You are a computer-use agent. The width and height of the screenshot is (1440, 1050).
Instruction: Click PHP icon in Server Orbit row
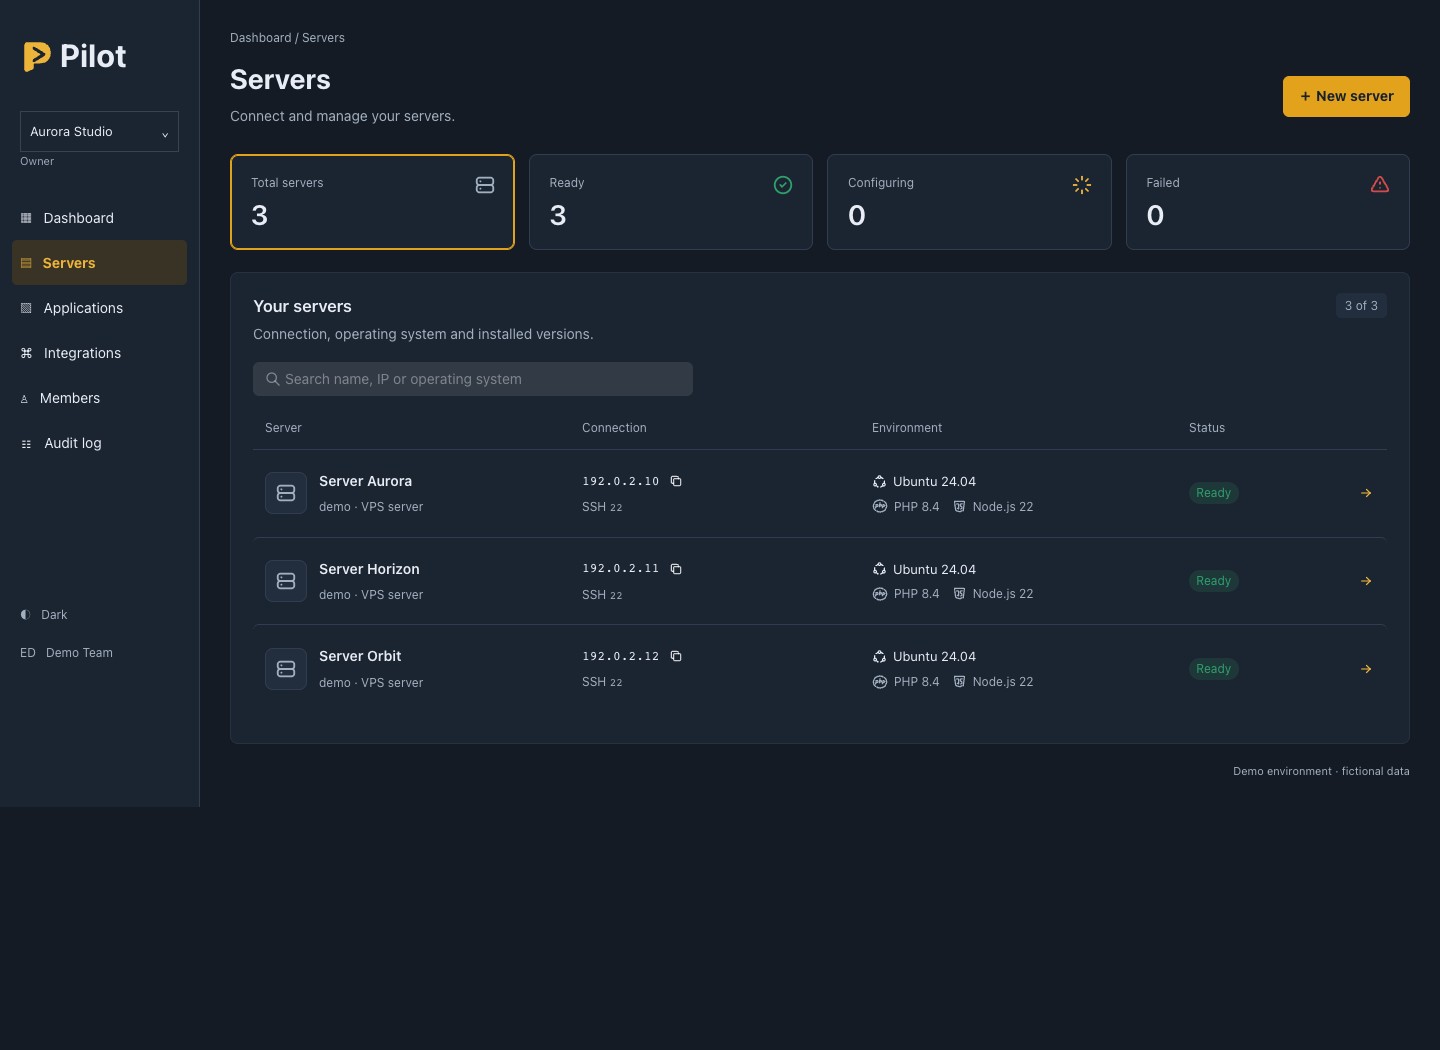coord(880,682)
